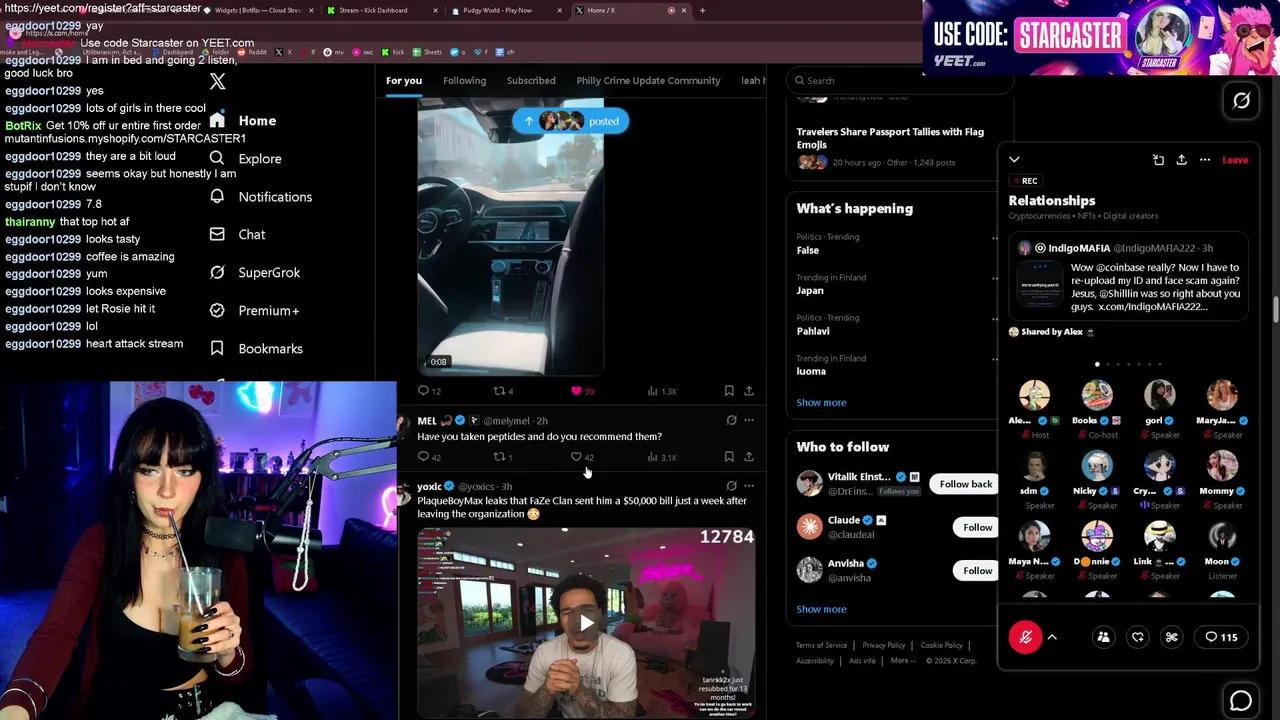Viewport: 1280px width, 720px height.
Task: Open the Home item in X sidebar
Action: tap(242, 120)
